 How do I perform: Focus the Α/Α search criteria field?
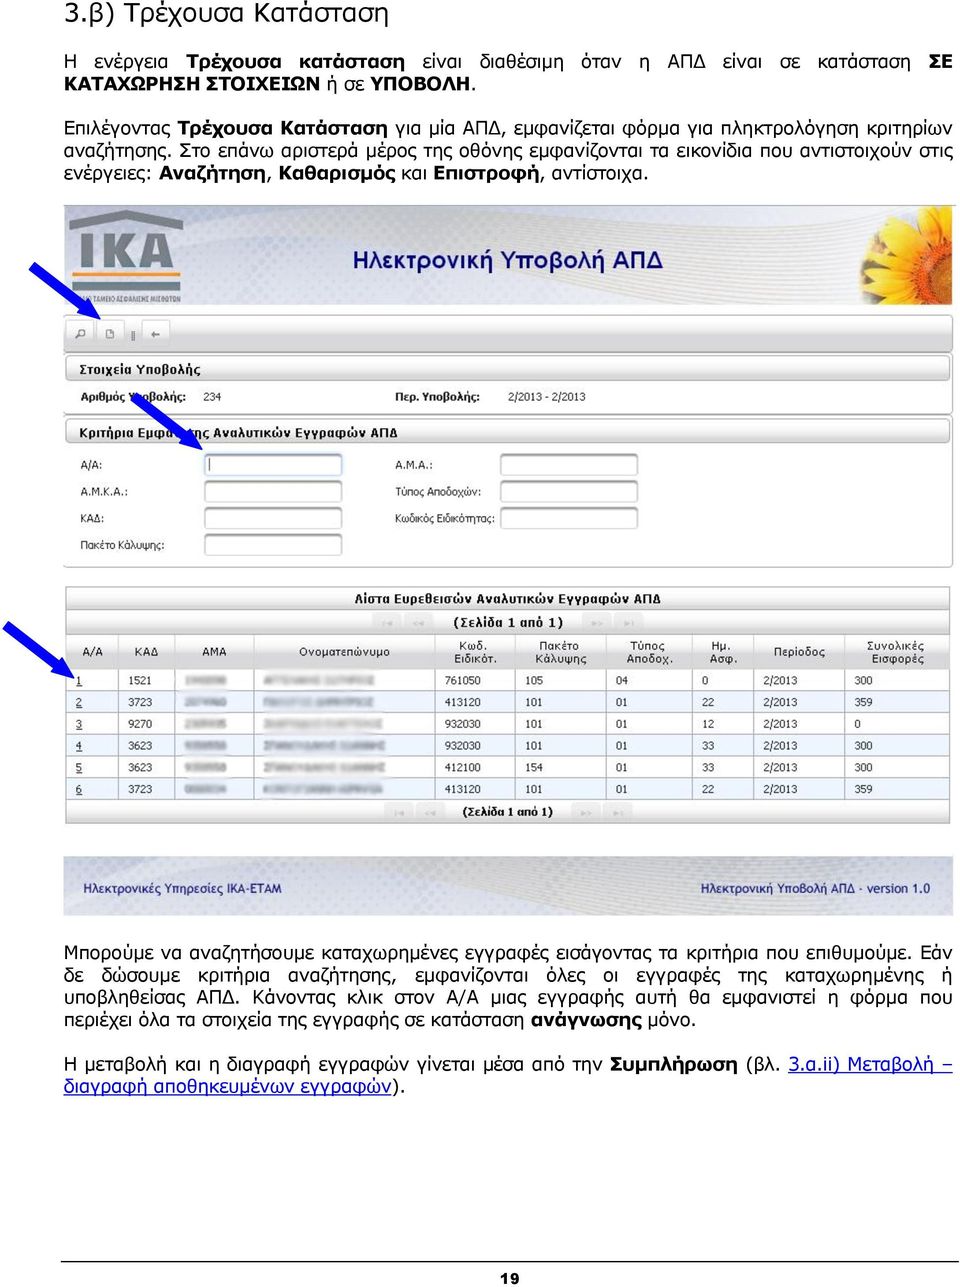coord(273,465)
